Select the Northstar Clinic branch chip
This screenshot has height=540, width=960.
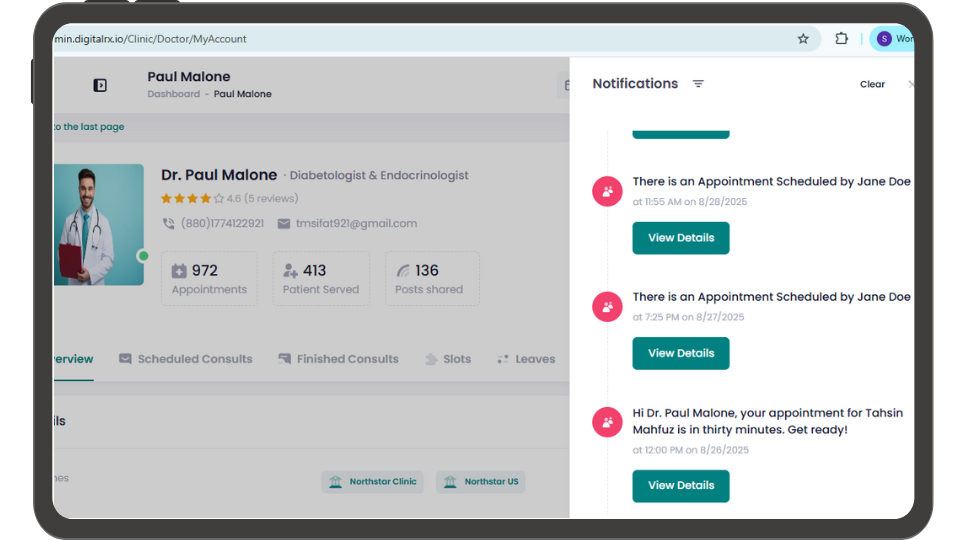click(x=372, y=482)
